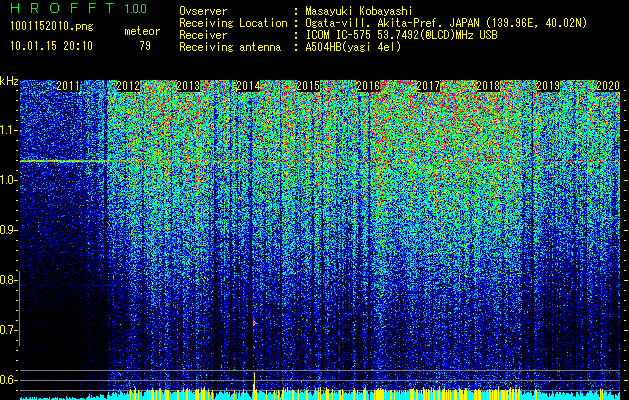This screenshot has height=400, width=629.
Task: Click the 2018 time marker
Action: pyautogui.click(x=488, y=86)
